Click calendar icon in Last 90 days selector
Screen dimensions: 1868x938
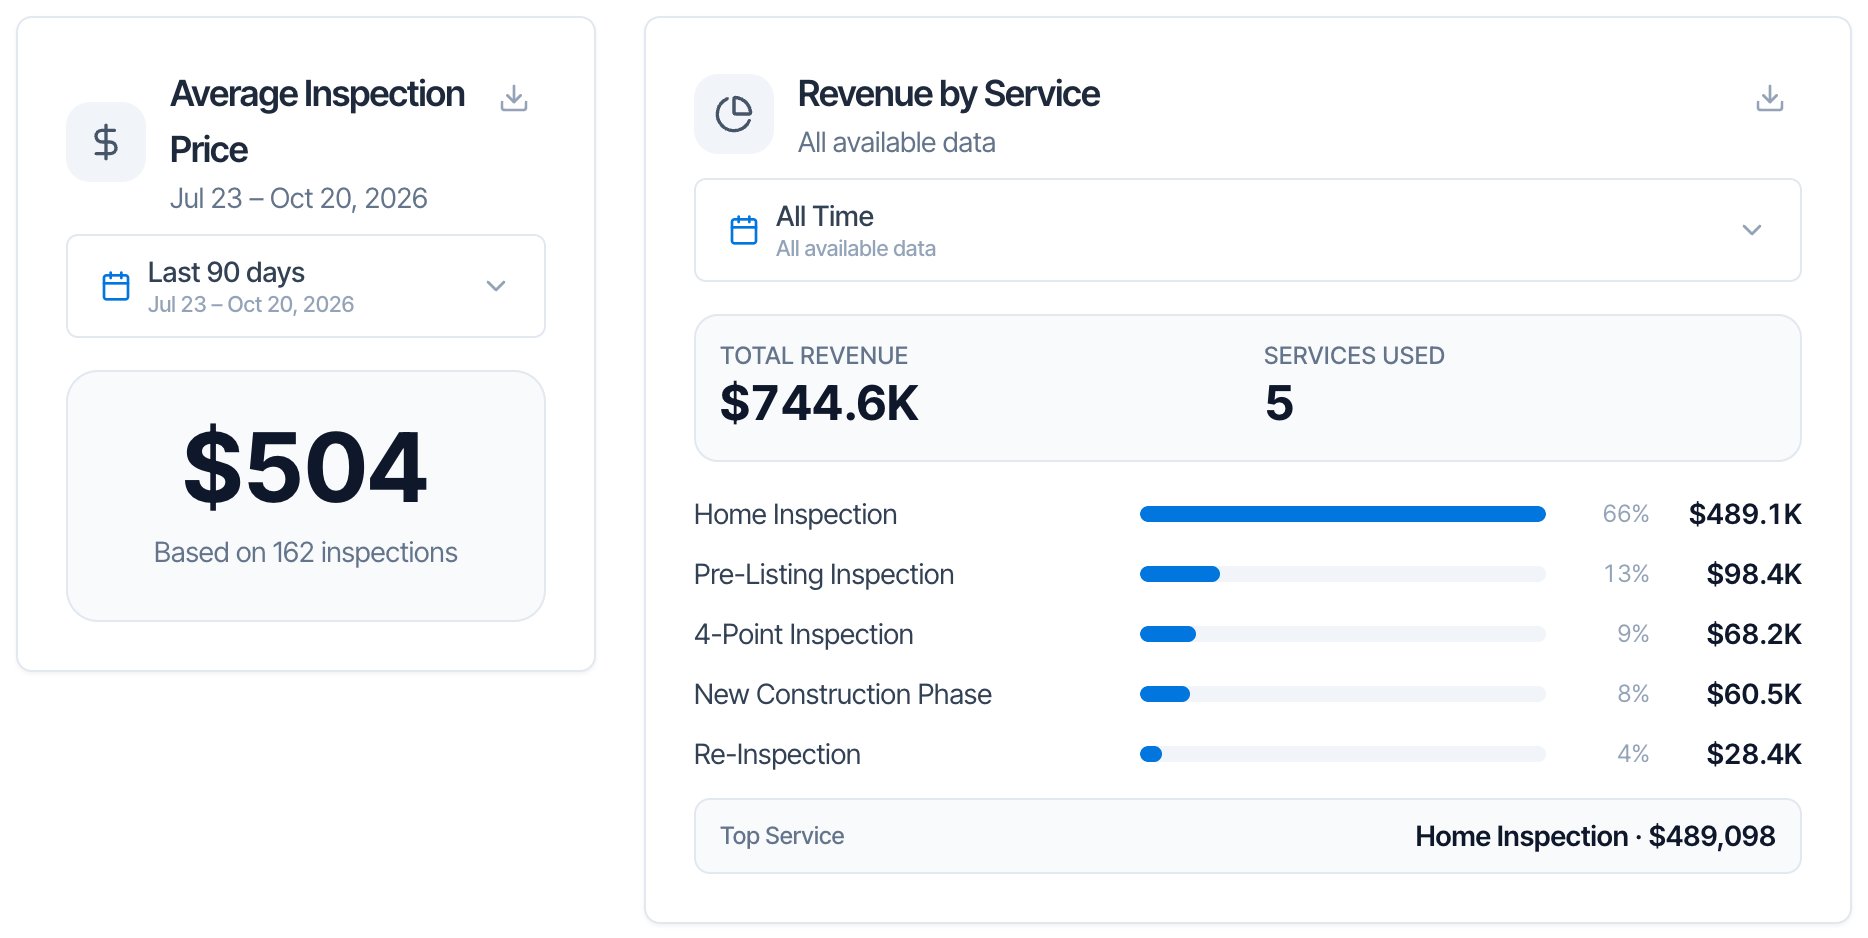coord(116,286)
